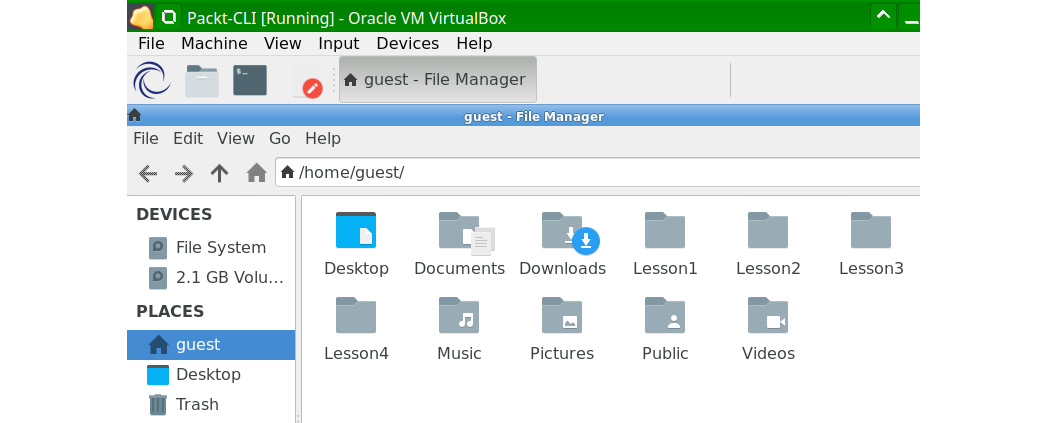Image resolution: width=1048 pixels, height=423 pixels.
Task: Select the Pictures folder icon
Action: 562,317
